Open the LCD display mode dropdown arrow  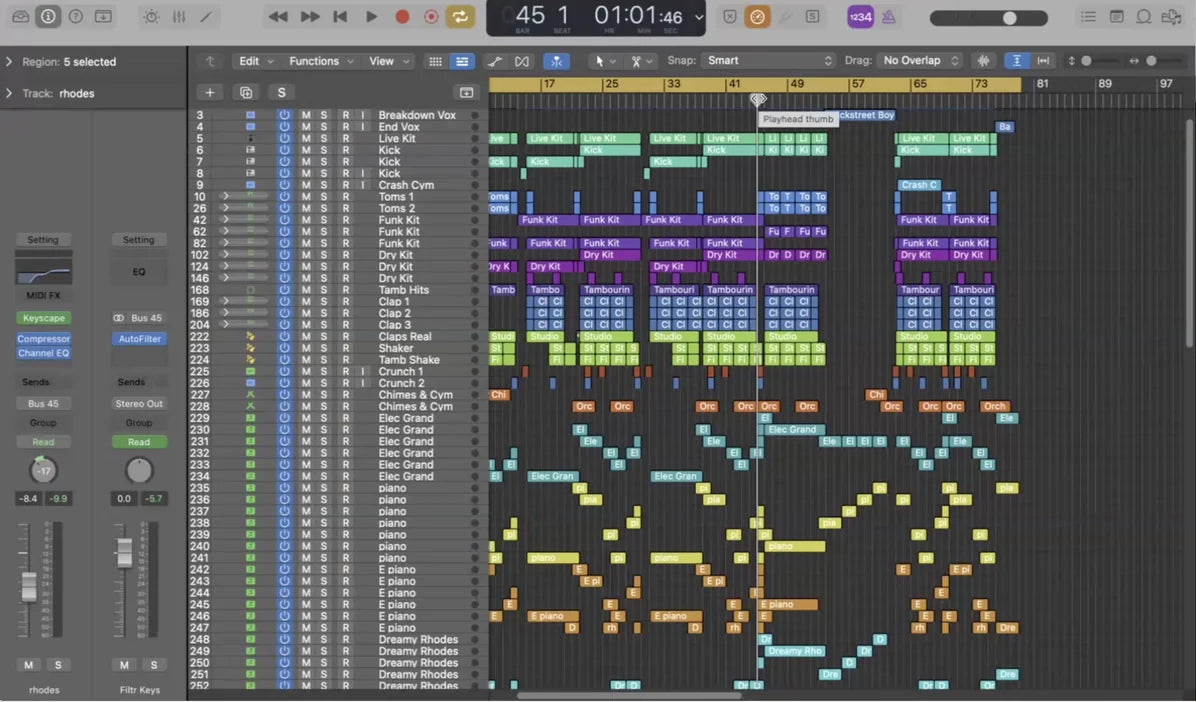tap(699, 17)
